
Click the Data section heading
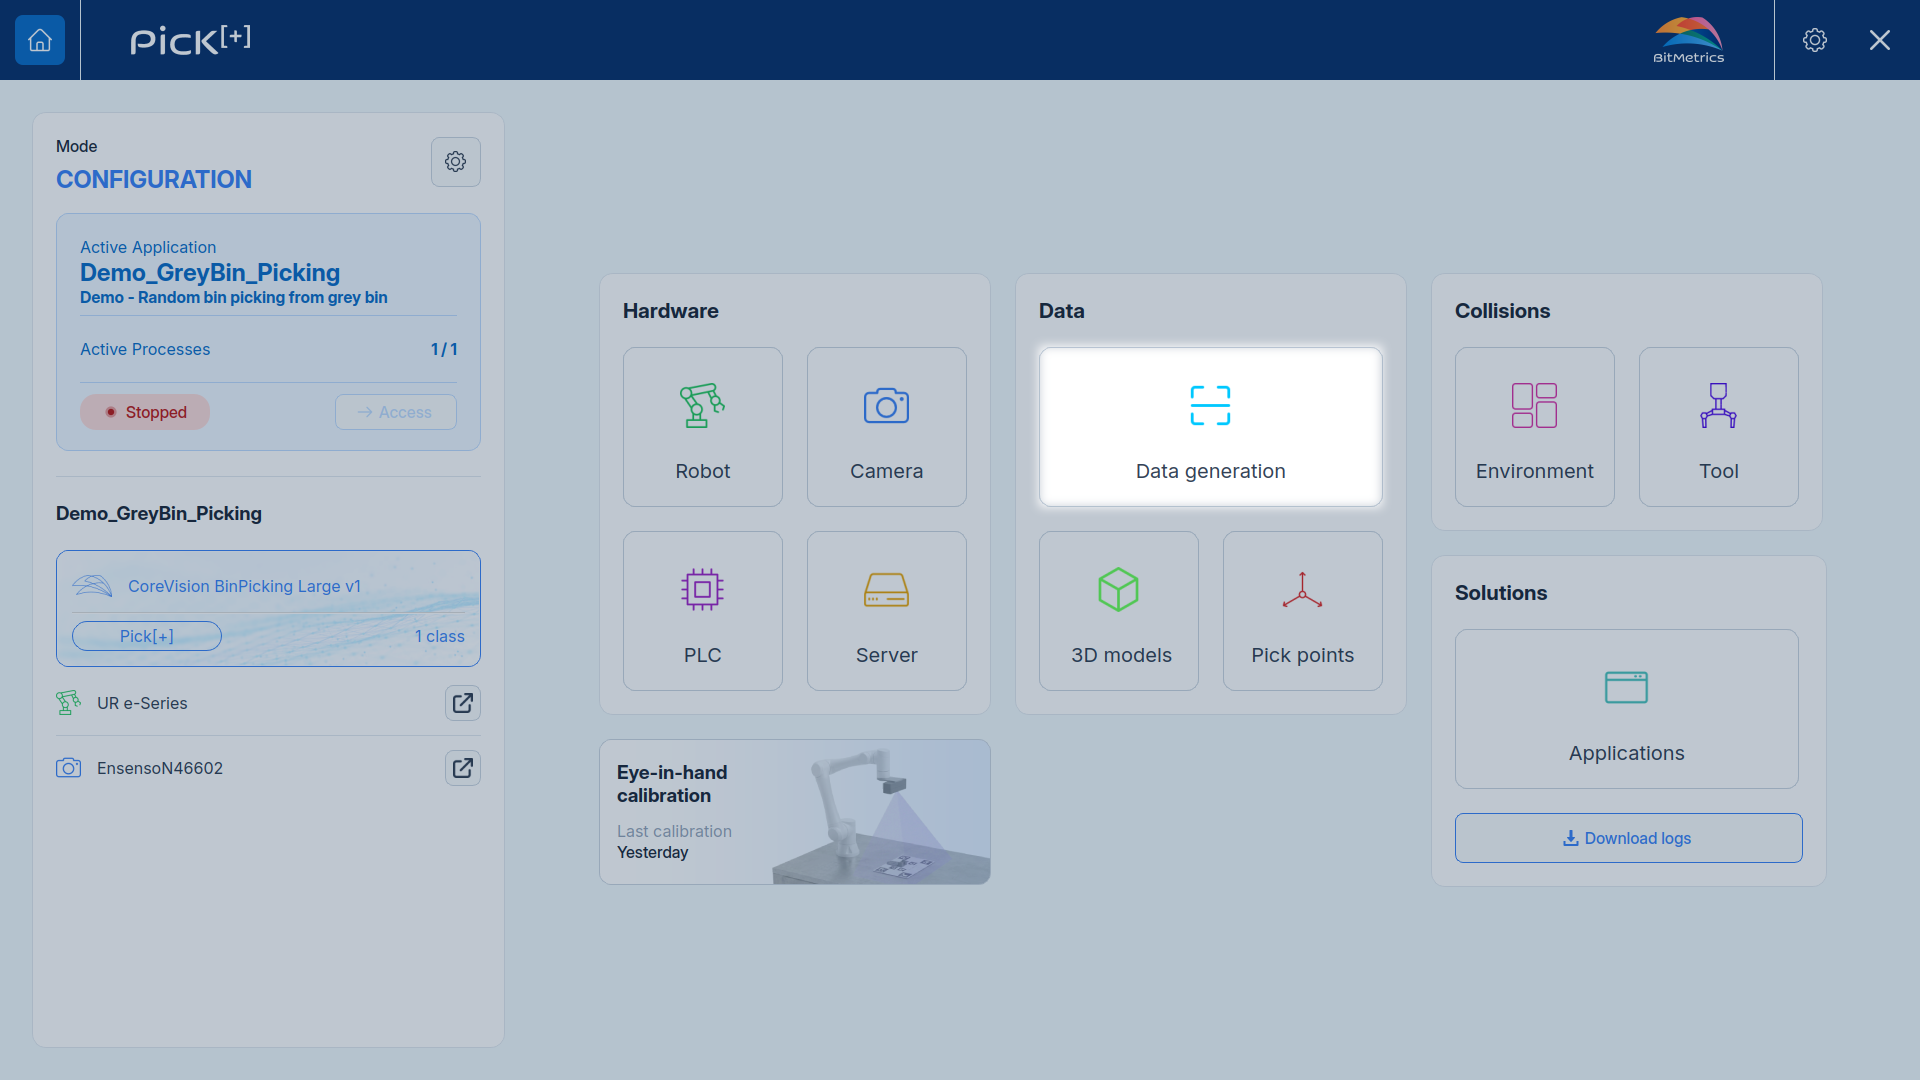click(1062, 311)
